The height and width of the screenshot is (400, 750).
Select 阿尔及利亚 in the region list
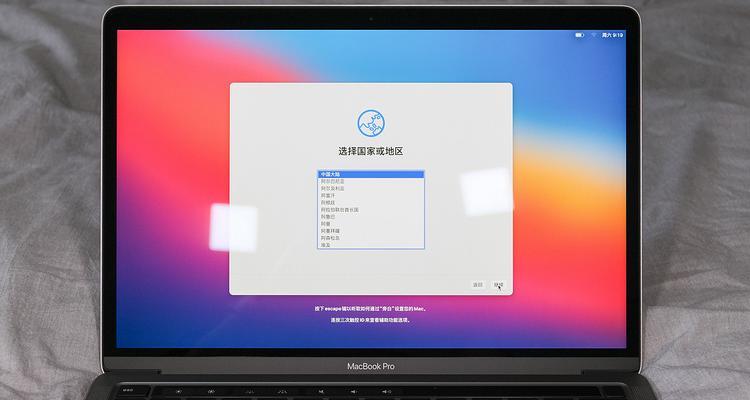point(371,189)
